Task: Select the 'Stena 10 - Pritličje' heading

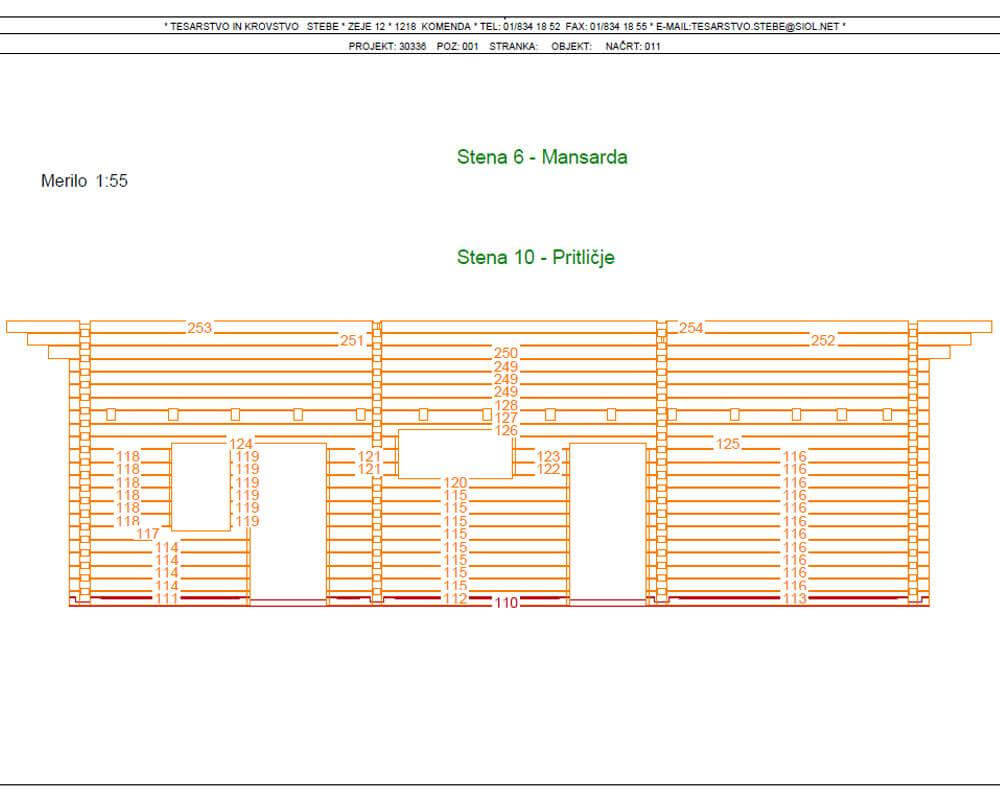Action: (x=535, y=257)
